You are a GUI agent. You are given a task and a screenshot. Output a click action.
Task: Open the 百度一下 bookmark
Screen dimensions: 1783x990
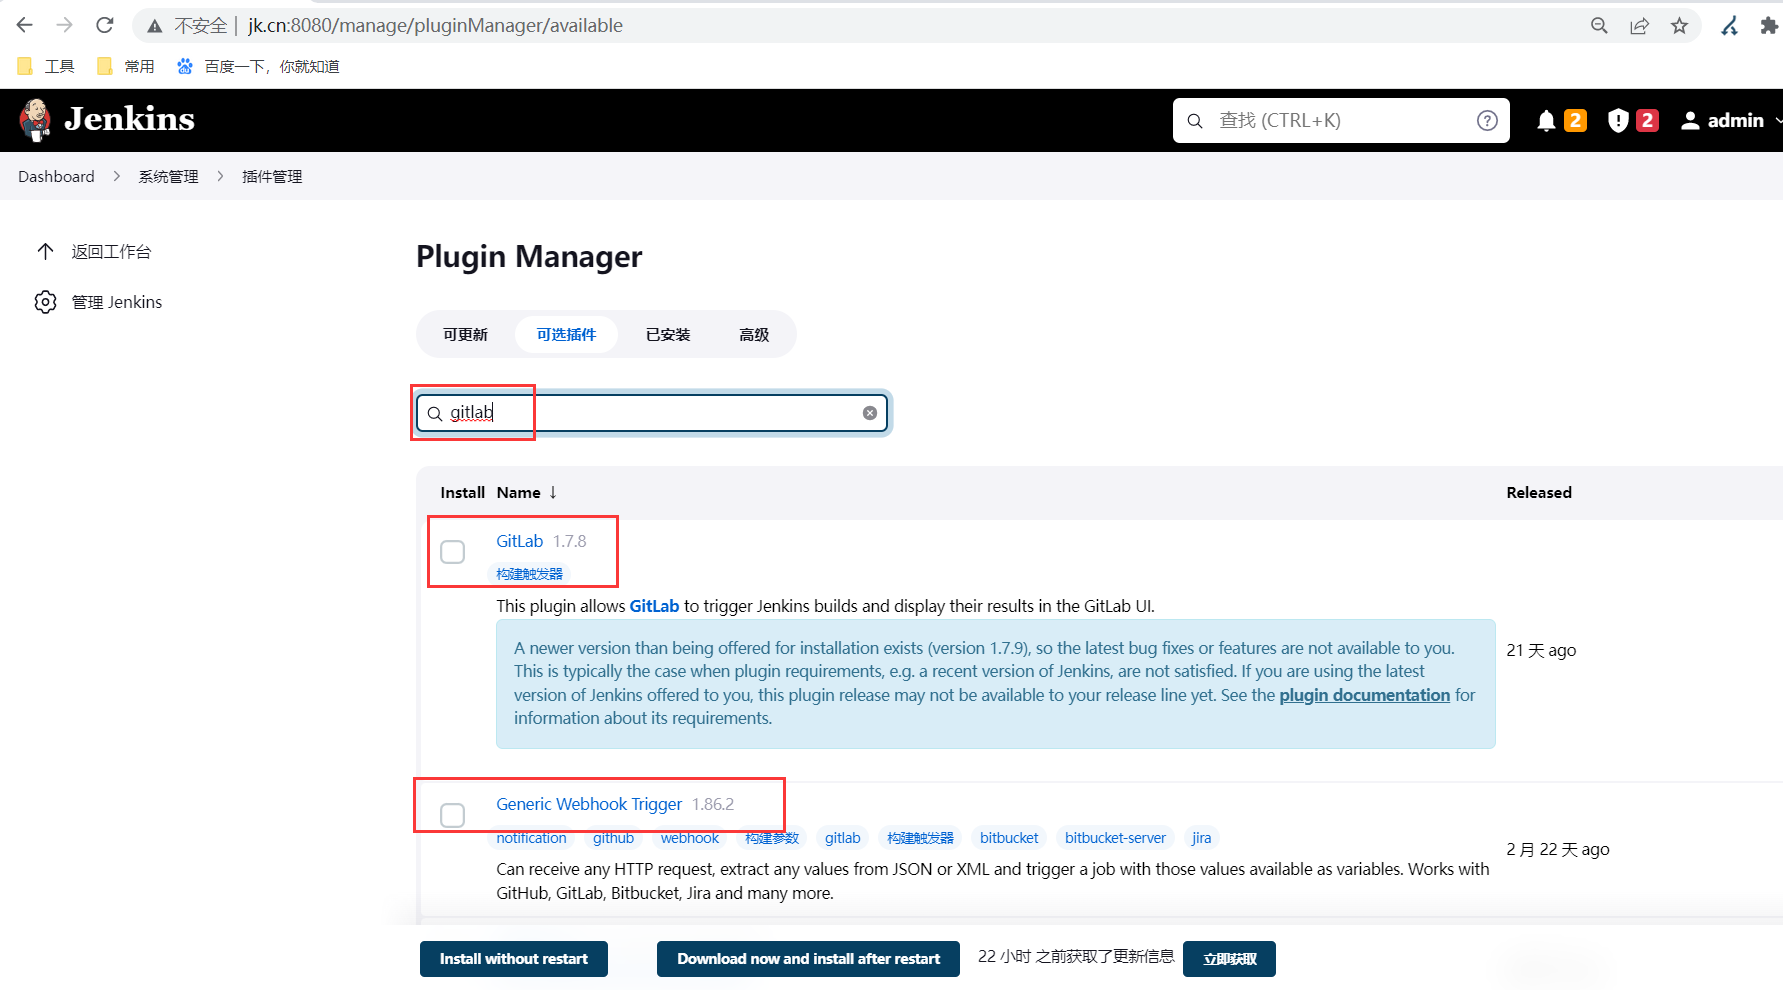tap(258, 66)
